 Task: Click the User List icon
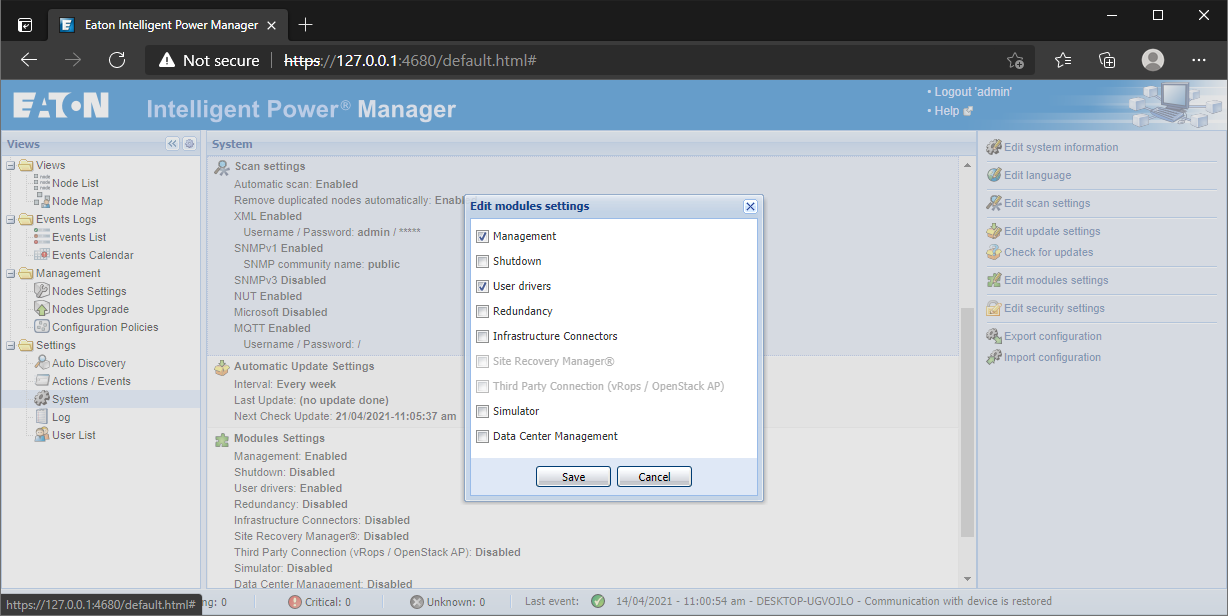pos(42,435)
